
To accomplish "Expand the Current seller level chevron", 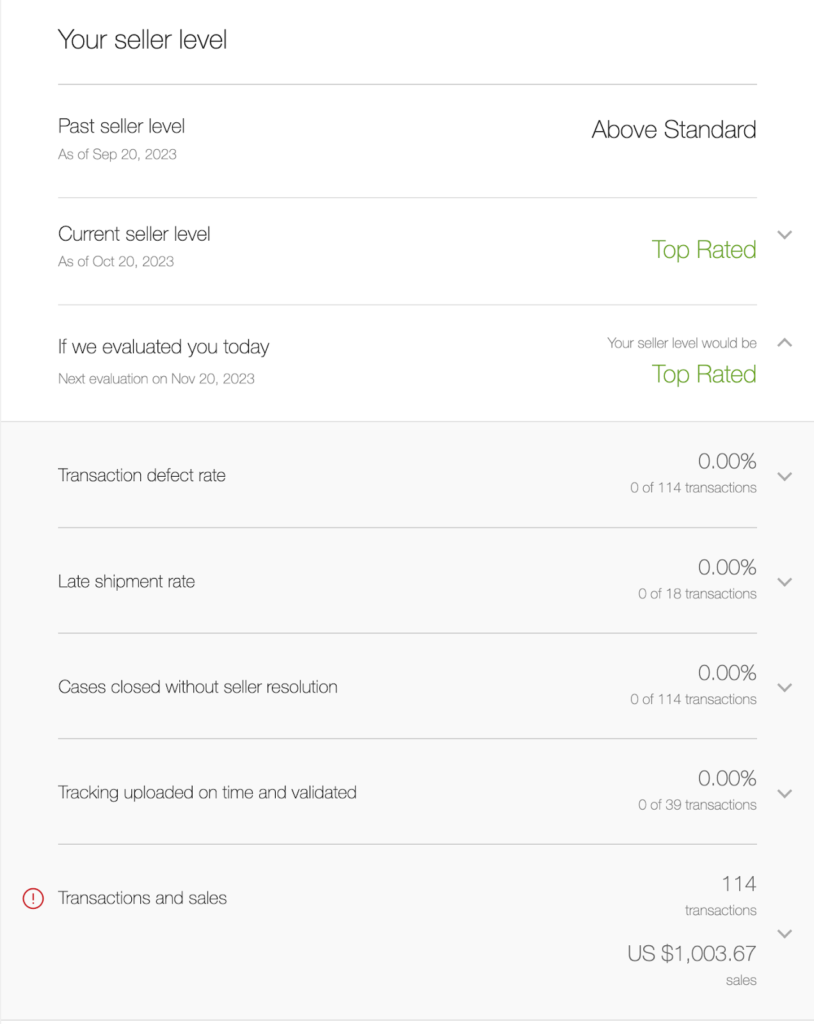I will 785,234.
